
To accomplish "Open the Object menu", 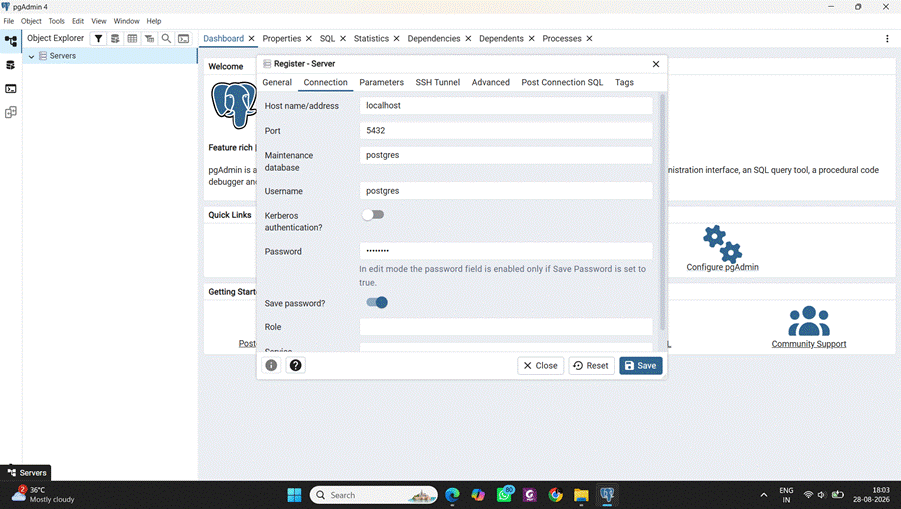I will pos(31,21).
